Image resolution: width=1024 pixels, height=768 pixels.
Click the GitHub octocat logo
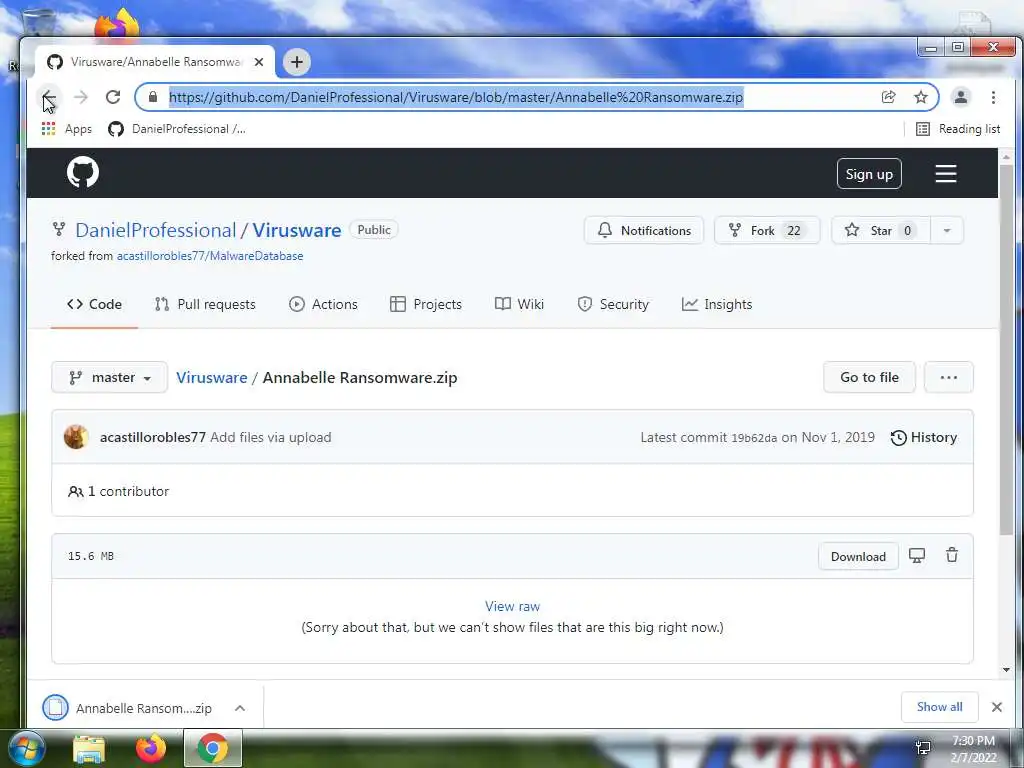[x=83, y=173]
